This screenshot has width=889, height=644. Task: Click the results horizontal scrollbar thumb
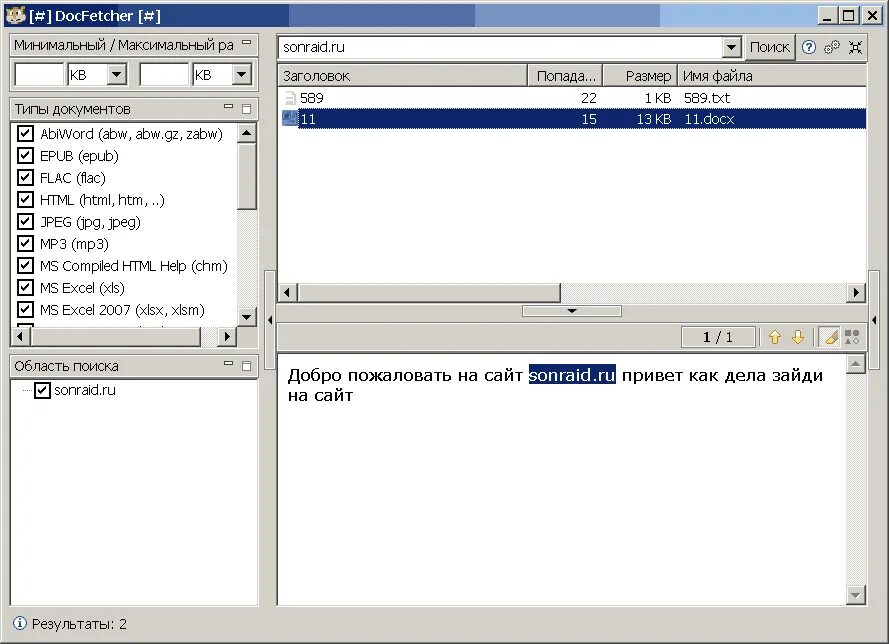pyautogui.click(x=429, y=293)
